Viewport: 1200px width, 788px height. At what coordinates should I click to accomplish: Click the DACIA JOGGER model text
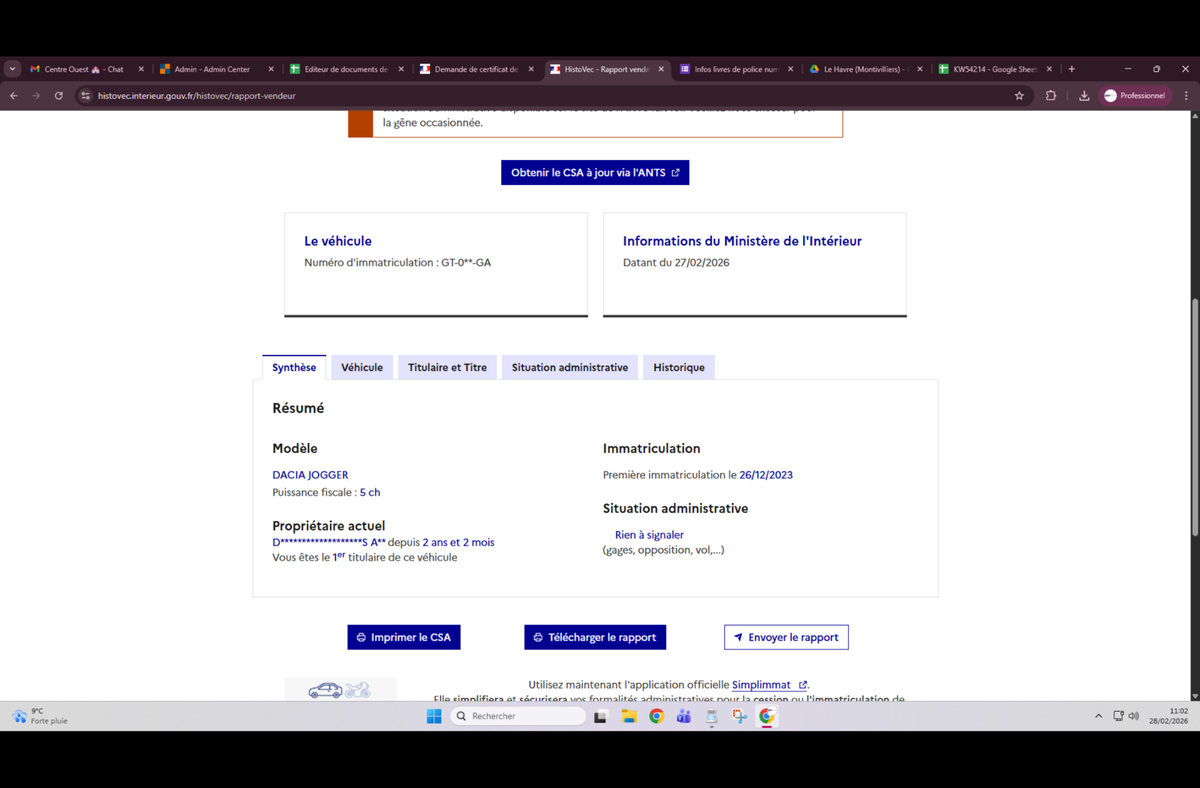click(310, 475)
